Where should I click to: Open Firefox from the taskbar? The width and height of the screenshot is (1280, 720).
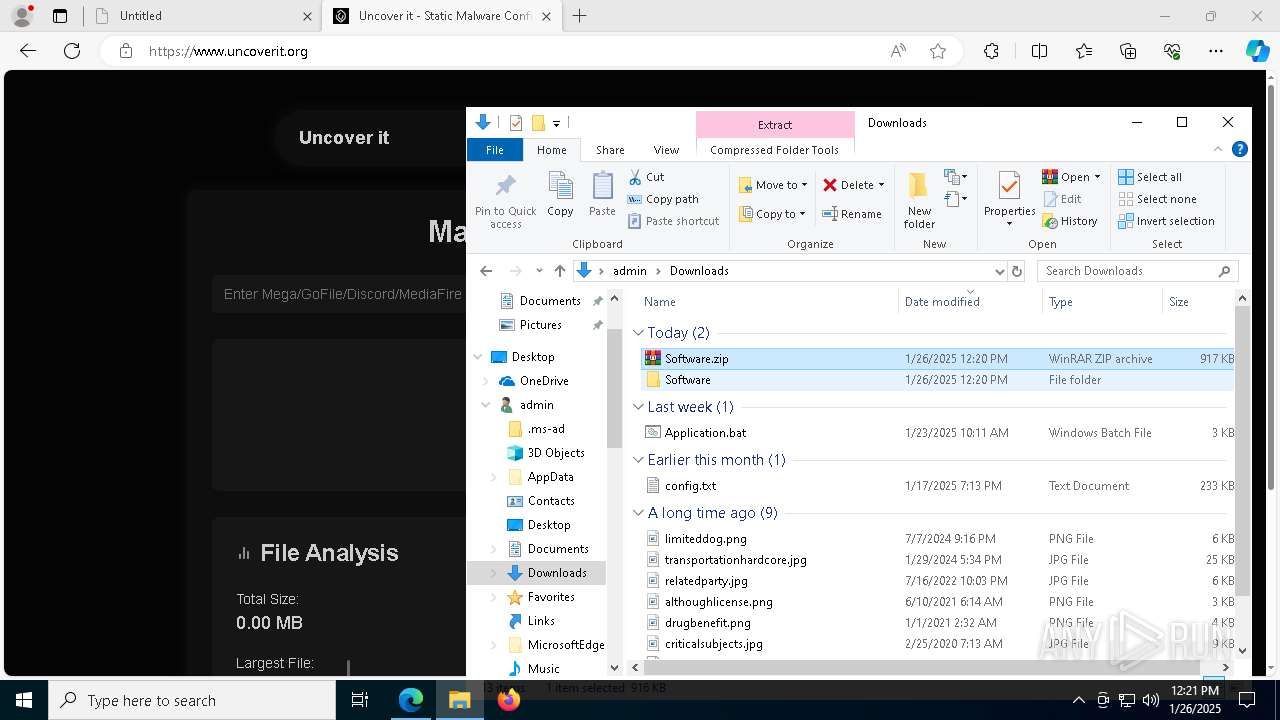pos(508,700)
